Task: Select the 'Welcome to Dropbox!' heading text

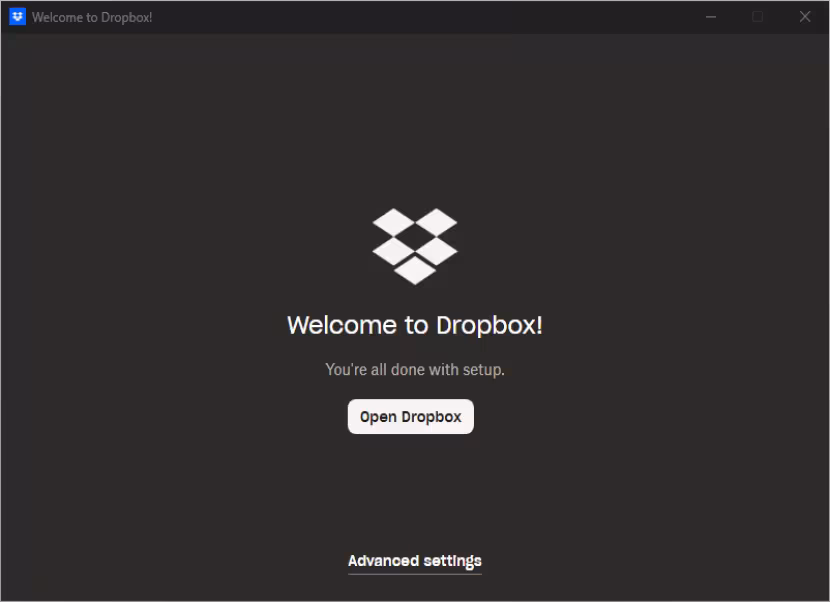Action: click(414, 325)
